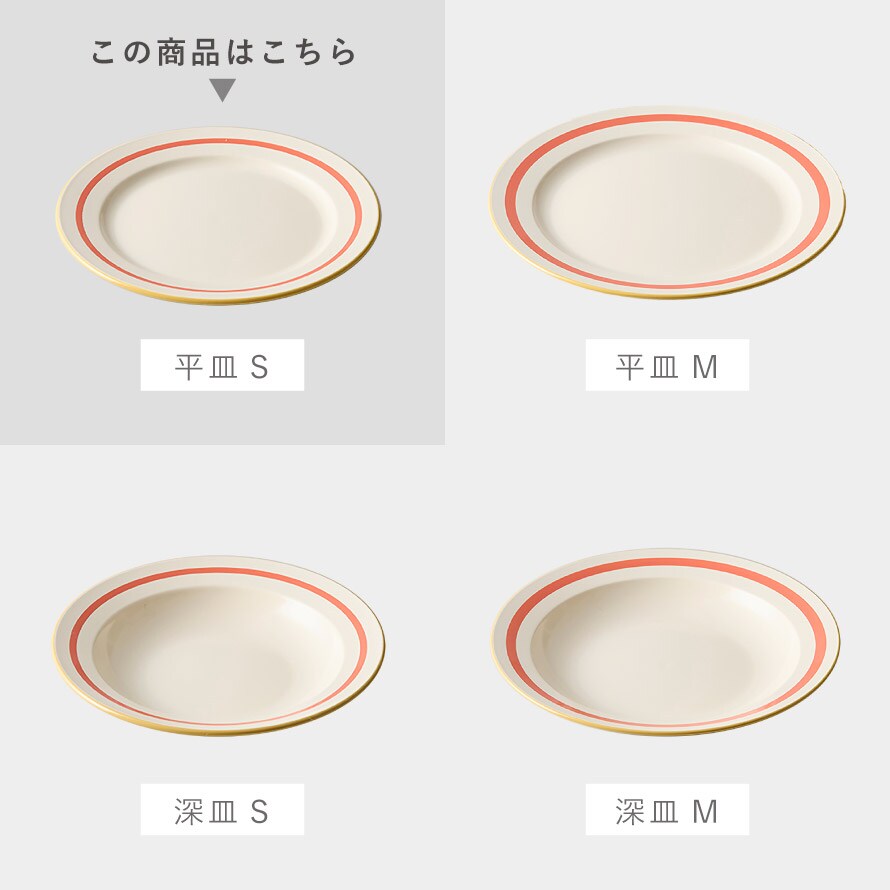
Task: Click the yellow rim of 平皿 S plate
Action: pos(219,299)
